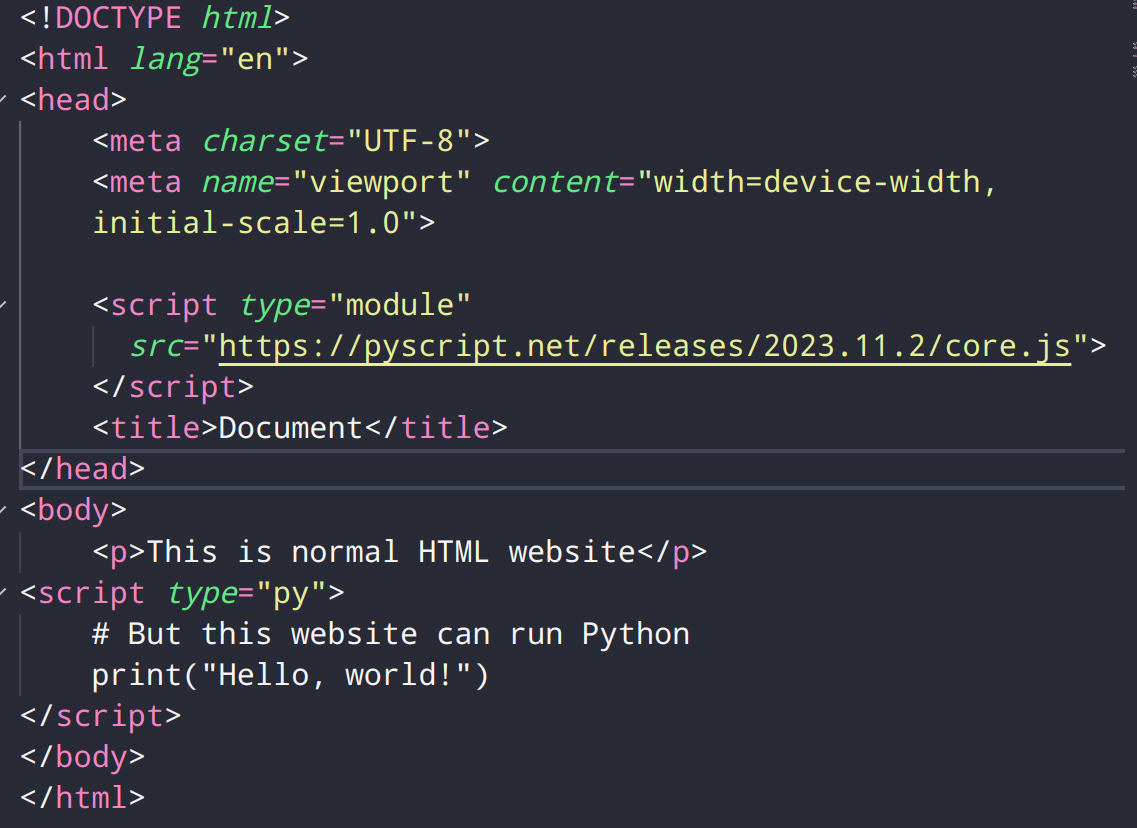Click the Python comment line
The image size is (1137, 828).
coord(390,634)
